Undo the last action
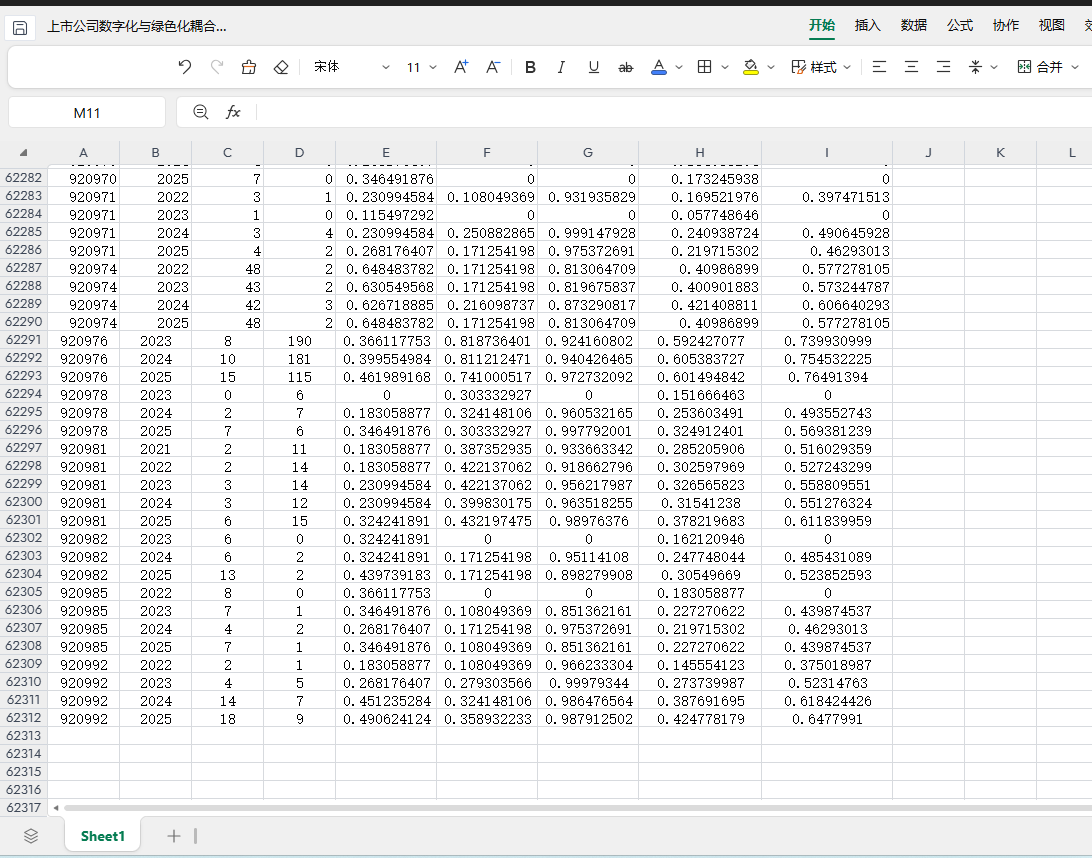This screenshot has width=1092, height=858. pyautogui.click(x=185, y=67)
